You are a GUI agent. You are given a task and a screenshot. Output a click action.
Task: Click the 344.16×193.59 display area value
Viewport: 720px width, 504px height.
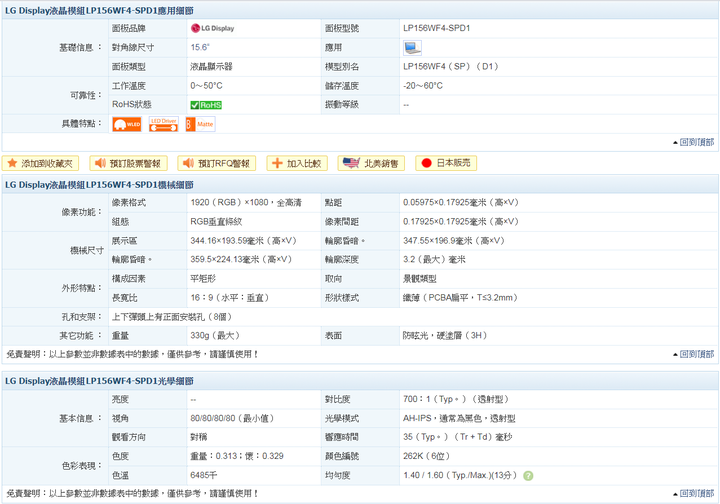click(x=243, y=241)
